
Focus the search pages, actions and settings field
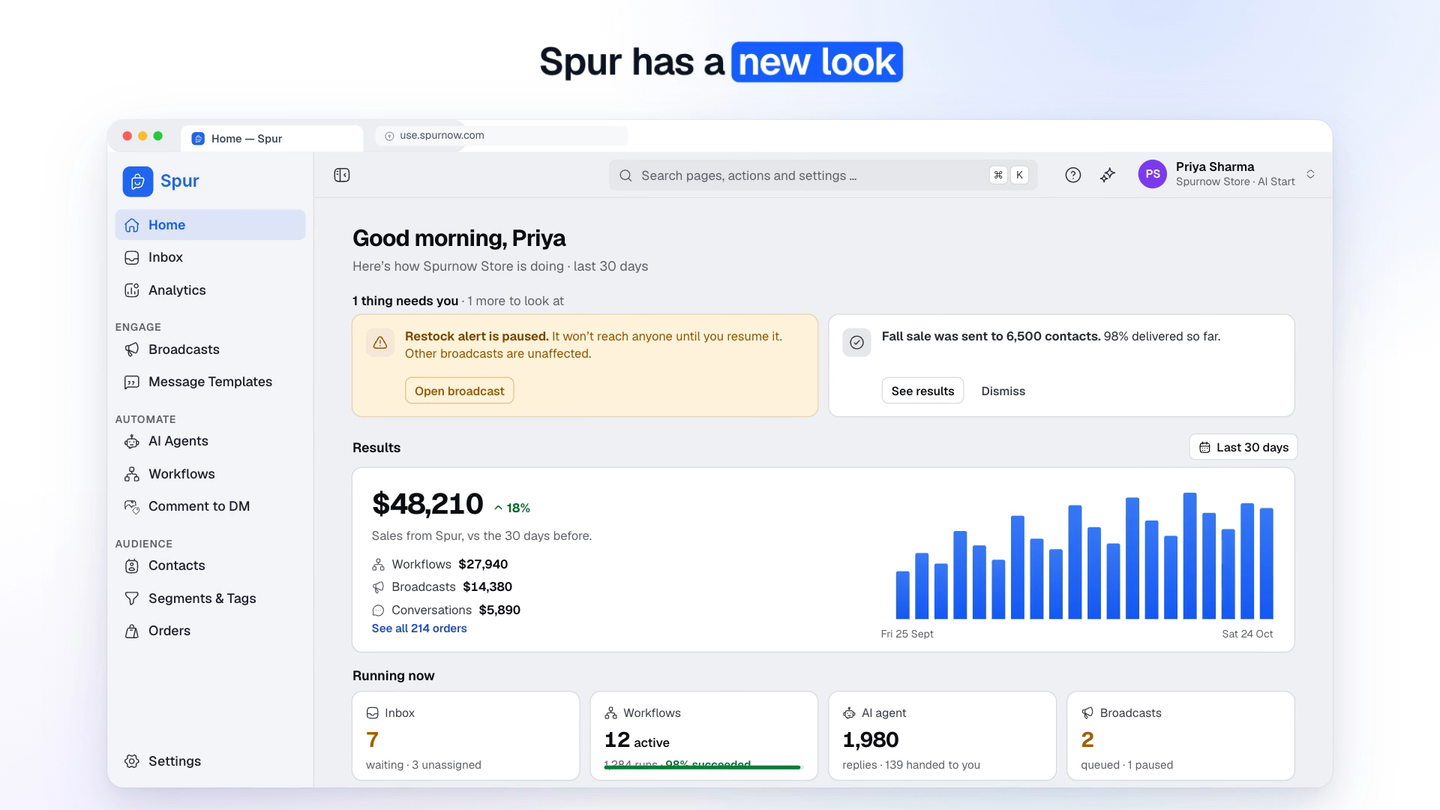point(823,175)
